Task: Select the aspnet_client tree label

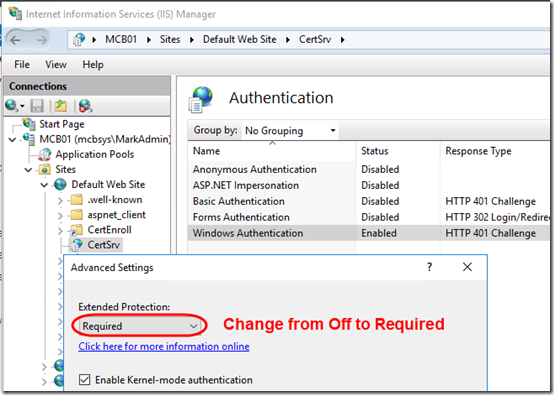Action: (x=117, y=215)
